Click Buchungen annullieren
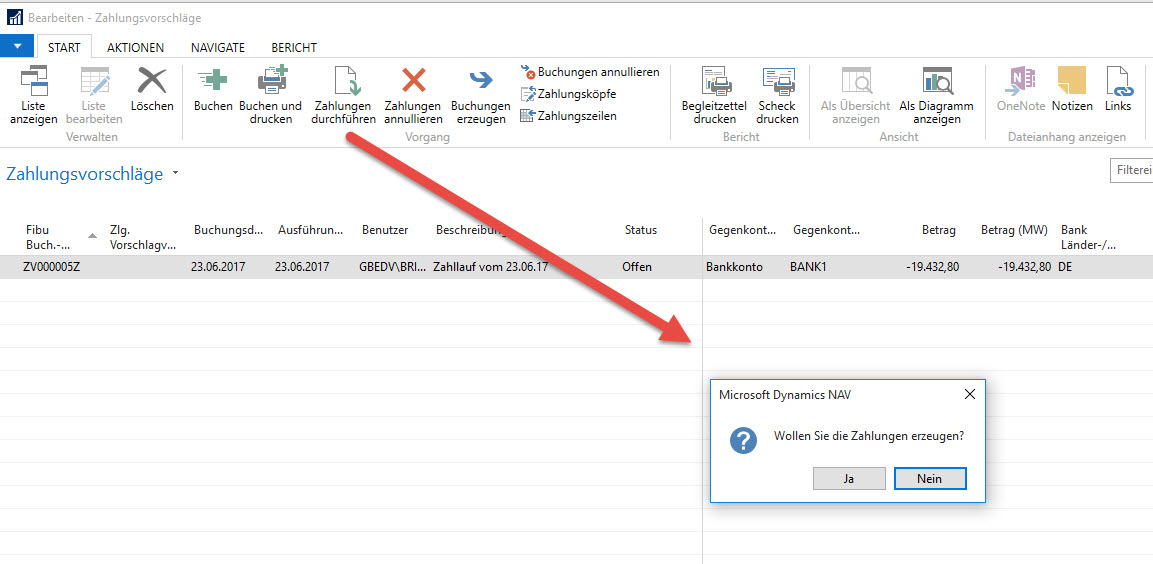 click(590, 72)
